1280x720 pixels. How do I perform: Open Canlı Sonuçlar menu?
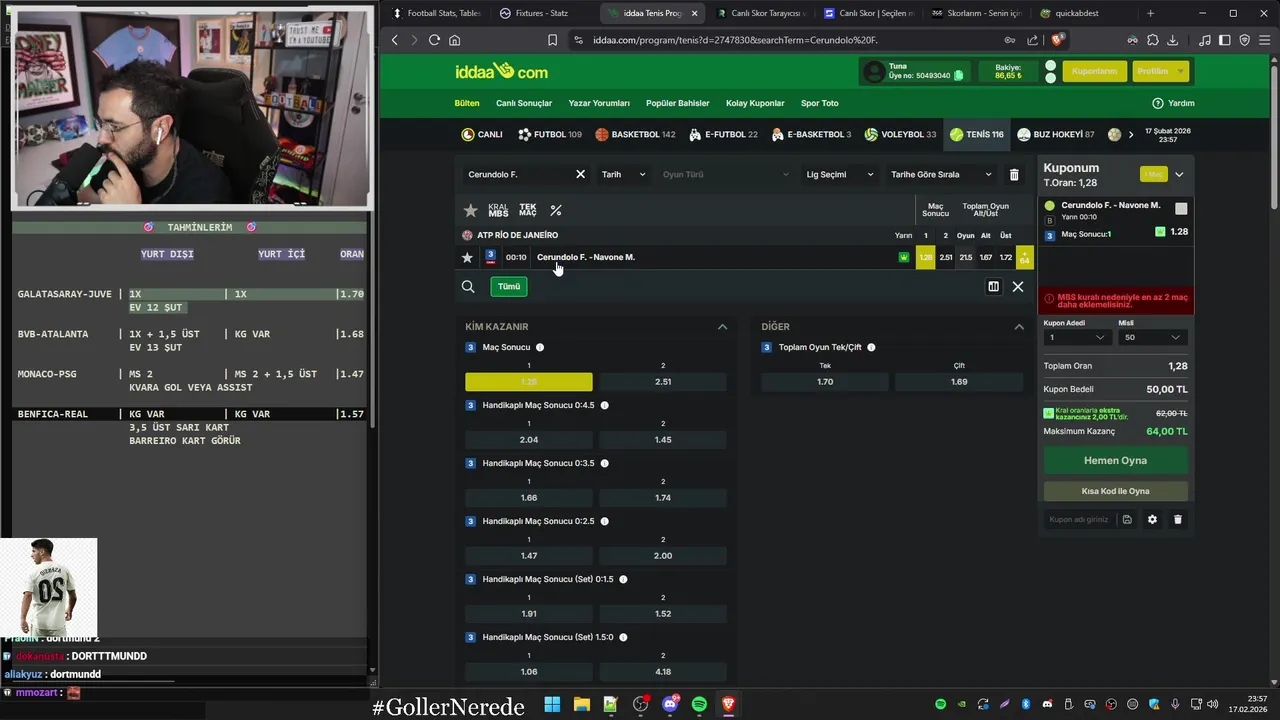[x=524, y=103]
